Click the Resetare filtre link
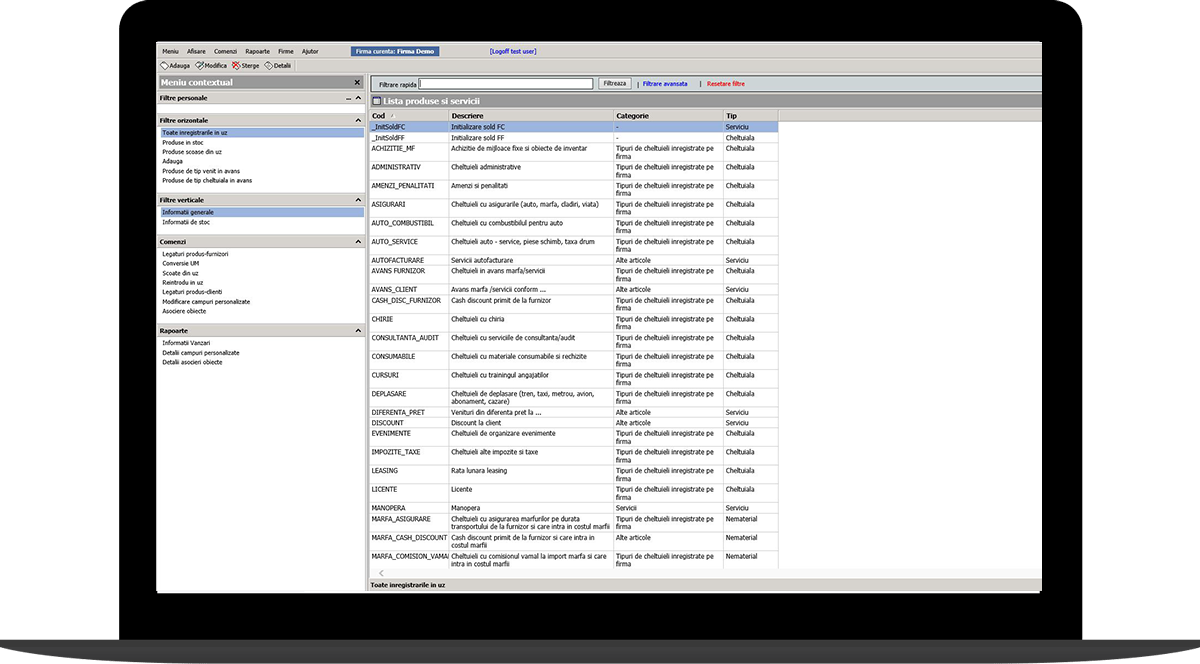 725,84
